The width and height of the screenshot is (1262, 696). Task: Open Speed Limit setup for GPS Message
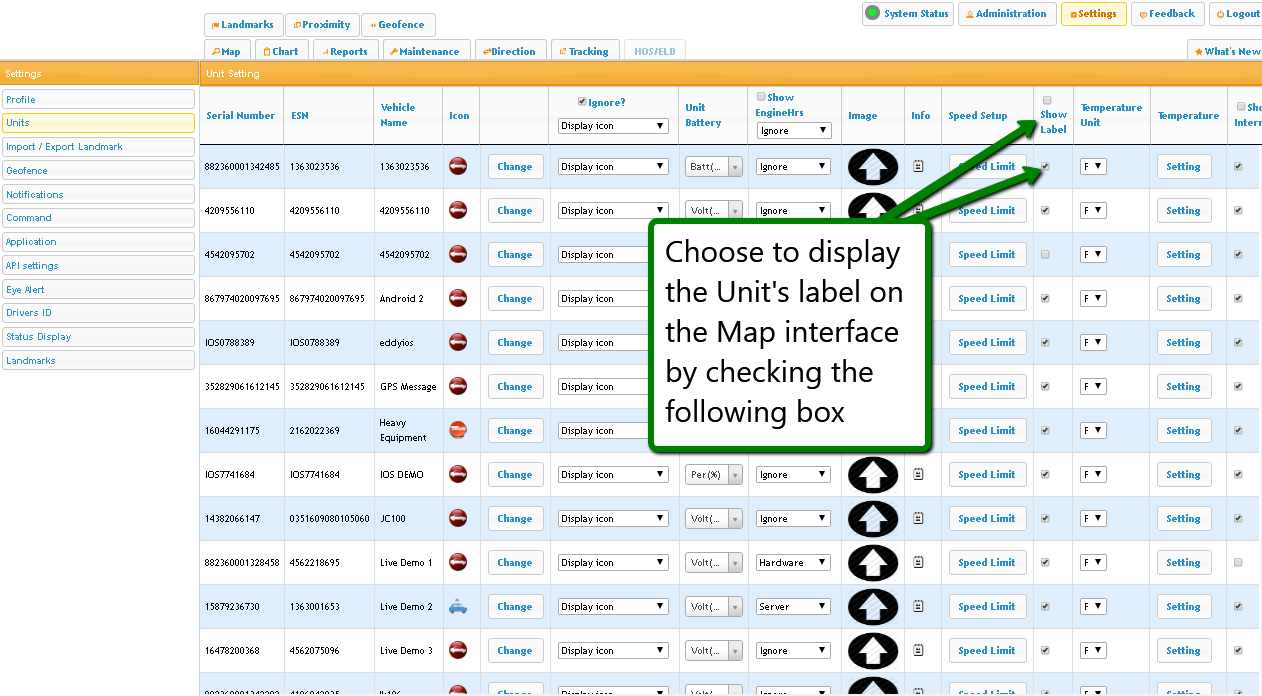click(986, 387)
